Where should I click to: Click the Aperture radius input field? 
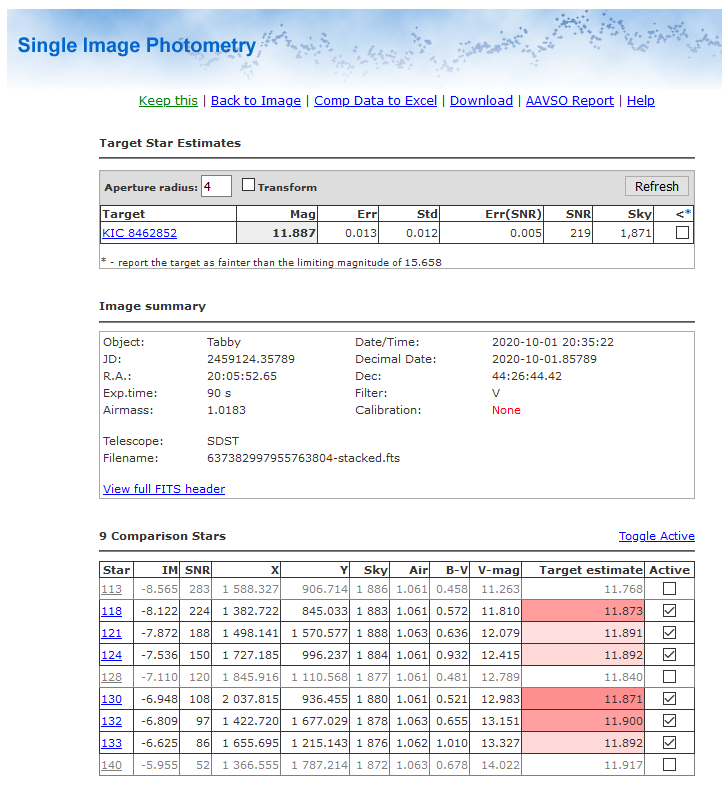pos(216,186)
